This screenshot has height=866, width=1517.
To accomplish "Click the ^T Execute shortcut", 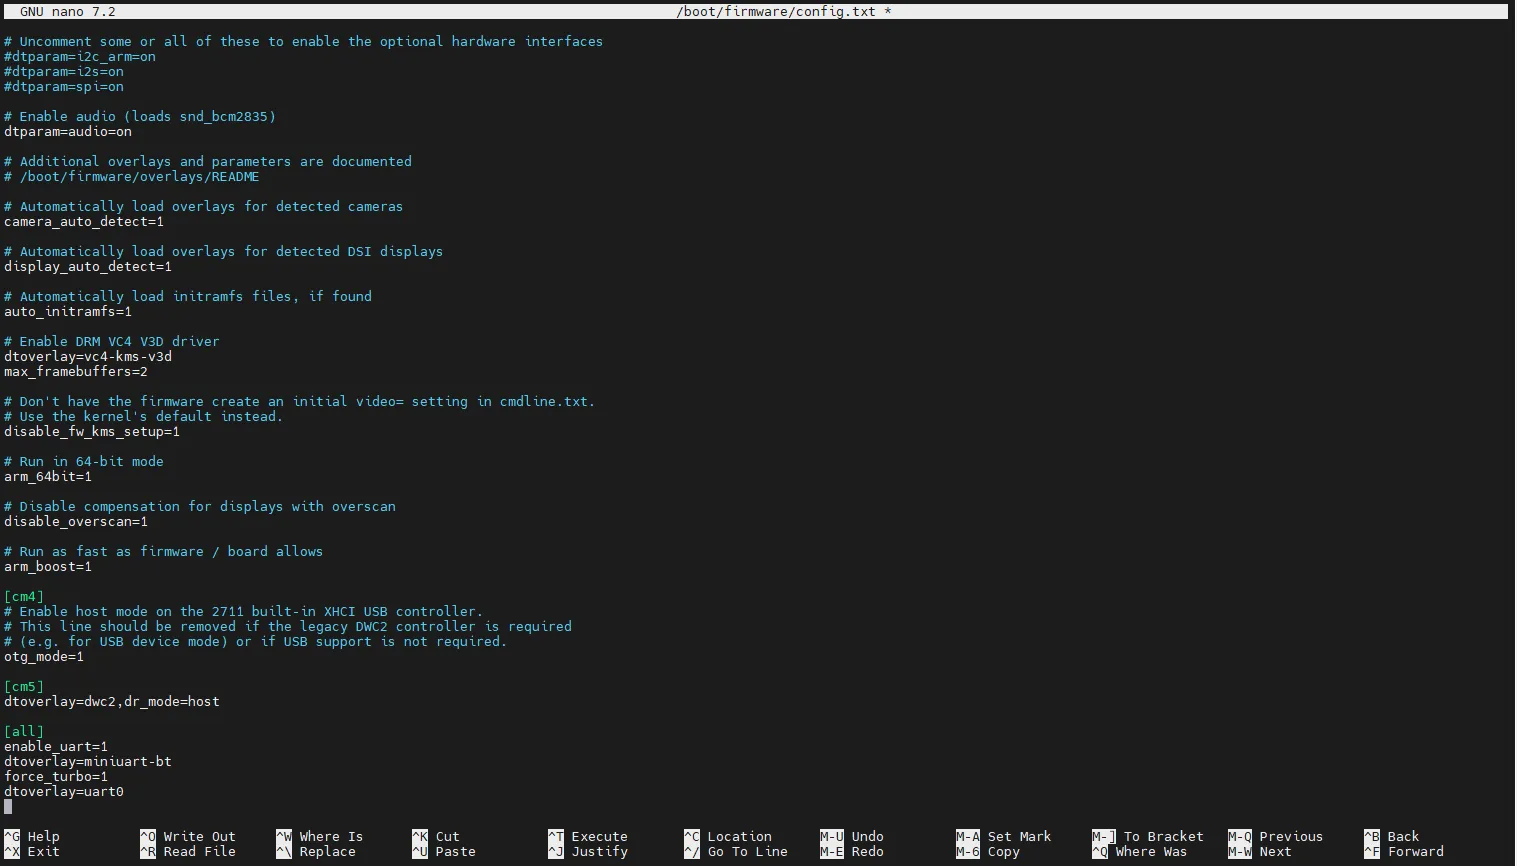I will 588,837.
